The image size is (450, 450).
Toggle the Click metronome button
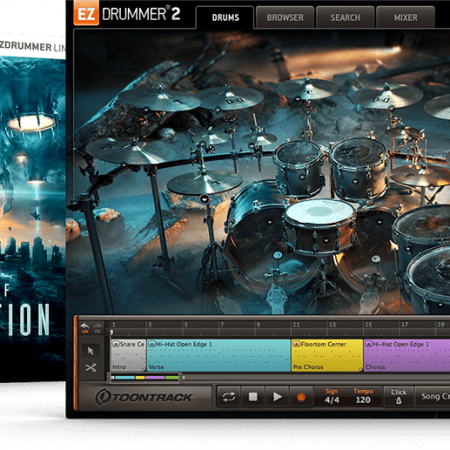(x=399, y=397)
